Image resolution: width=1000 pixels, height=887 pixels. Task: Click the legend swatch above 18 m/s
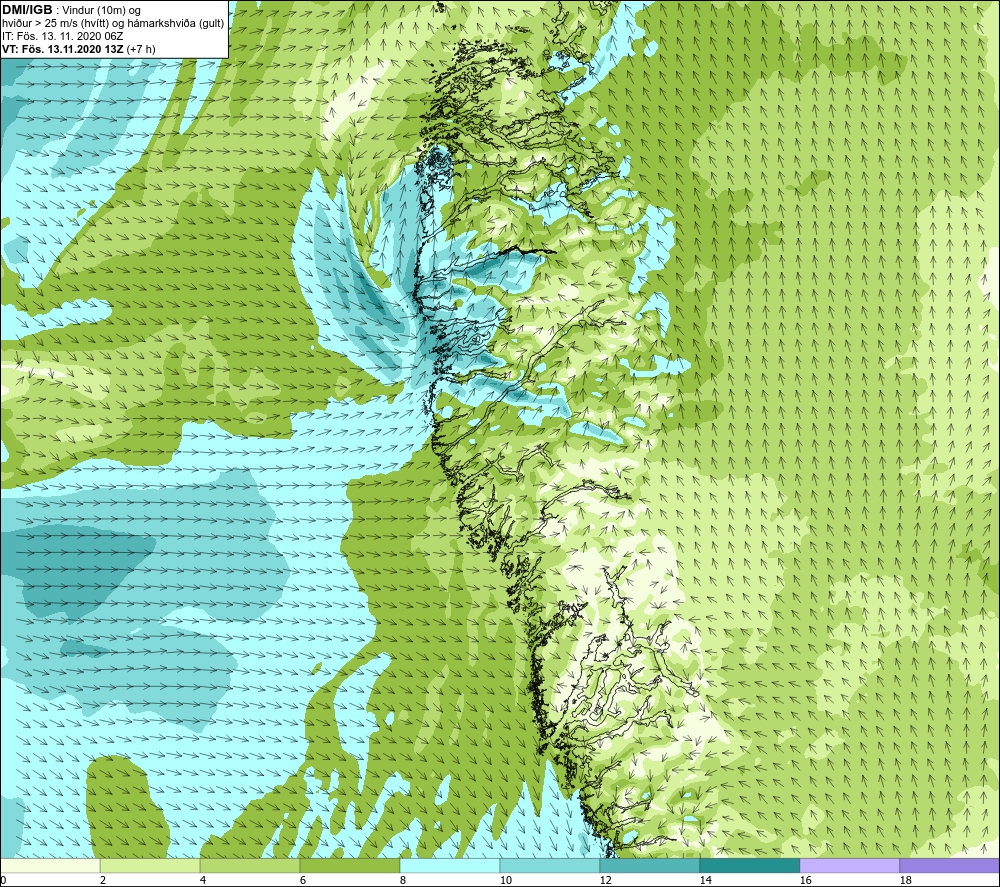click(x=949, y=866)
